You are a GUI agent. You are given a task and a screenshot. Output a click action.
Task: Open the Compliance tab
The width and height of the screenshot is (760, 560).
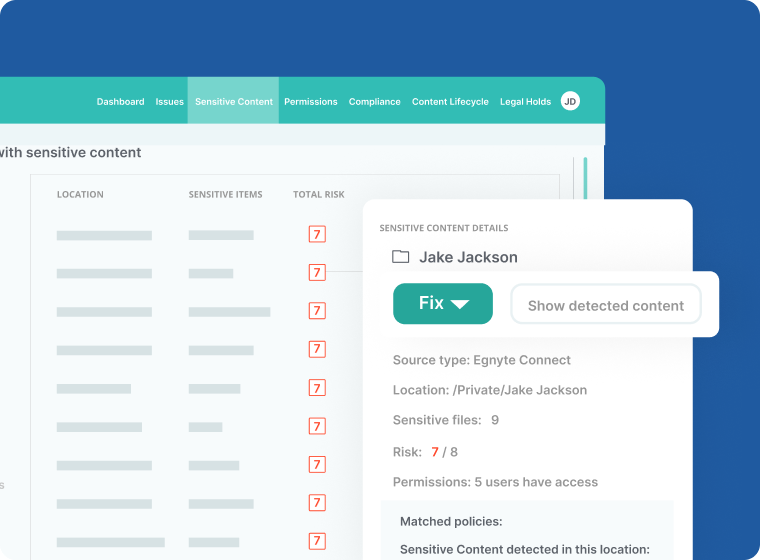coord(375,102)
